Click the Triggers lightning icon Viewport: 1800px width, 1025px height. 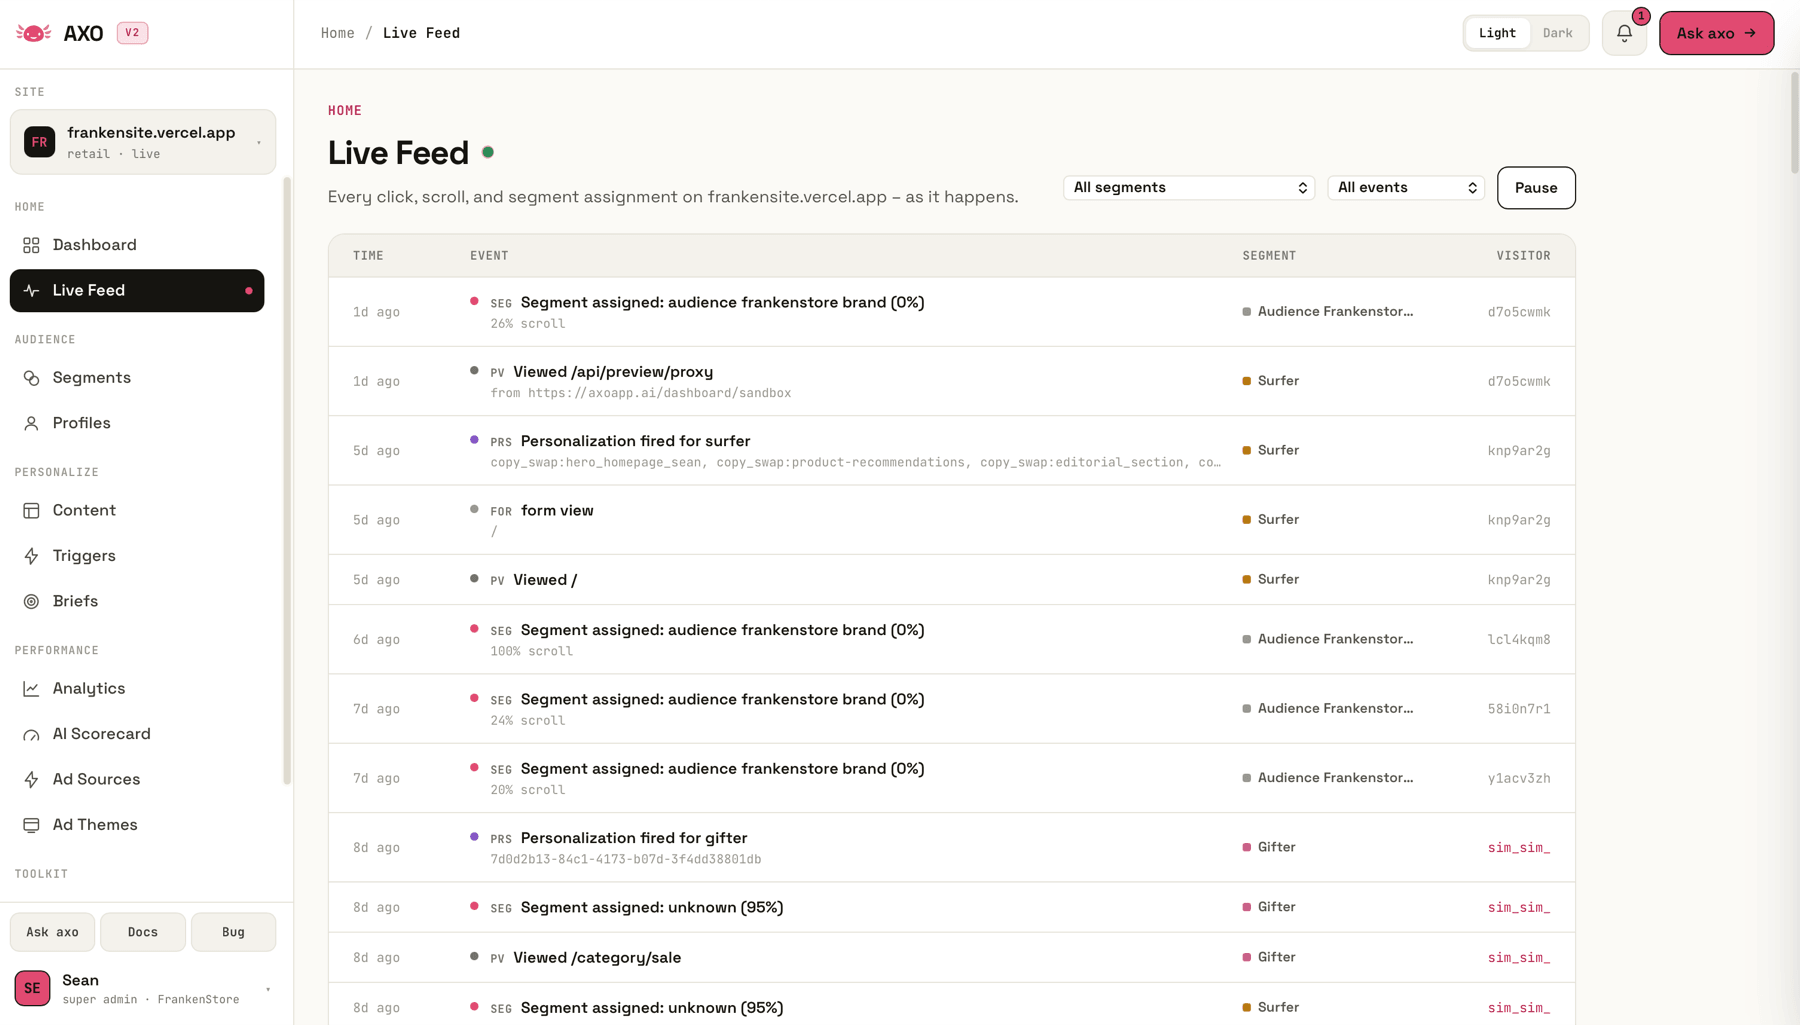point(32,556)
